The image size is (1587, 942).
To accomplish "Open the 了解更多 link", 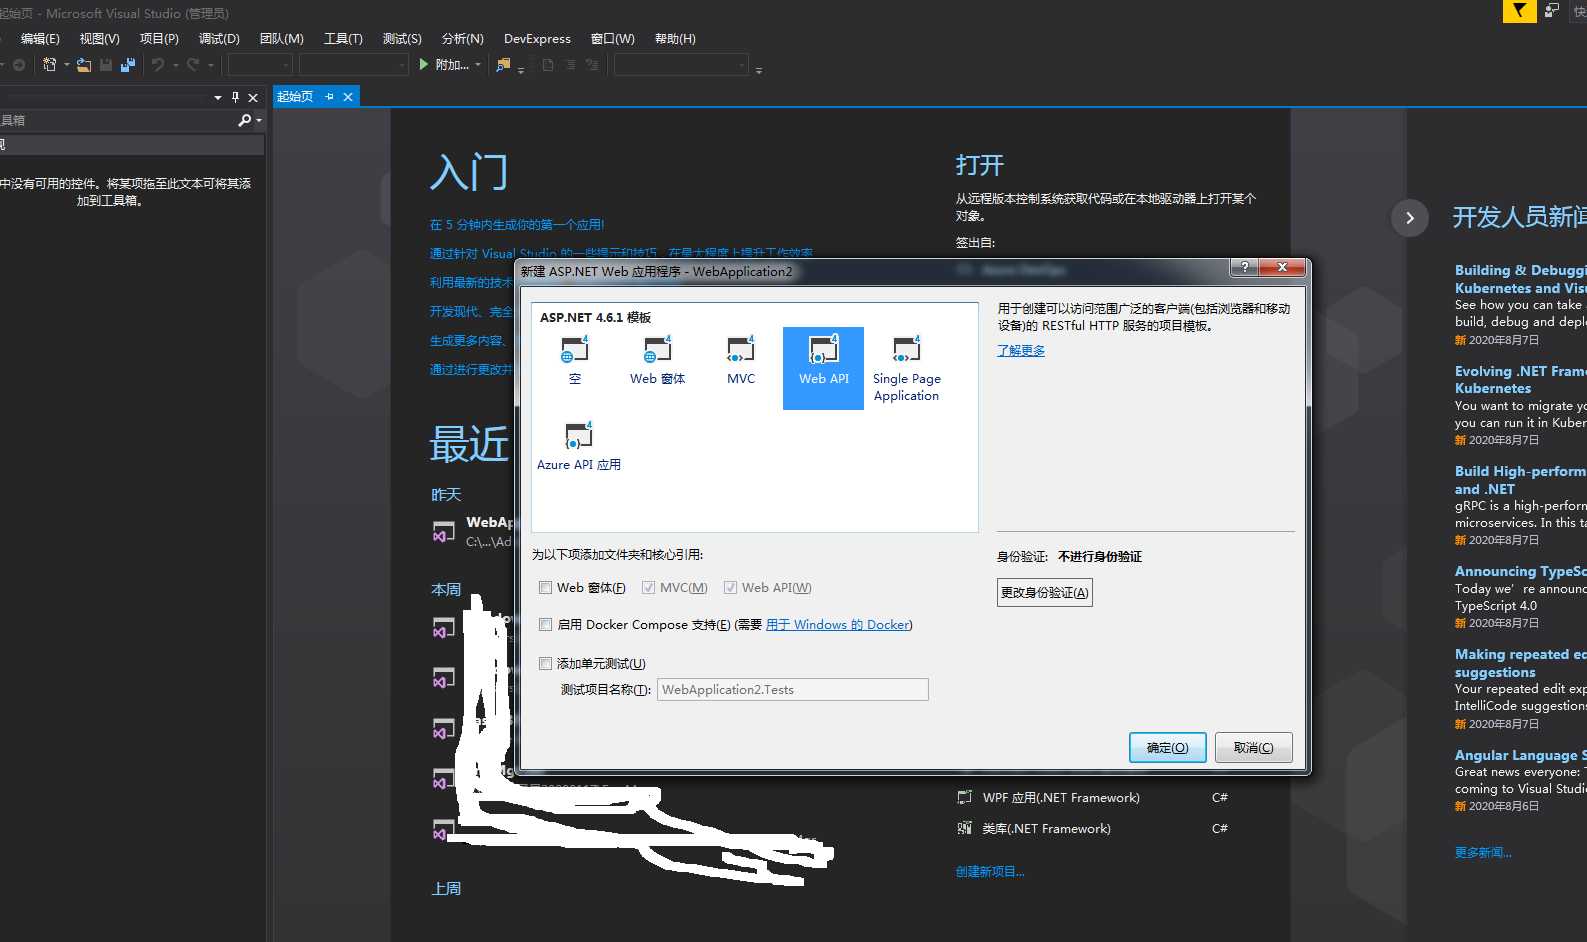I will [x=1021, y=351].
